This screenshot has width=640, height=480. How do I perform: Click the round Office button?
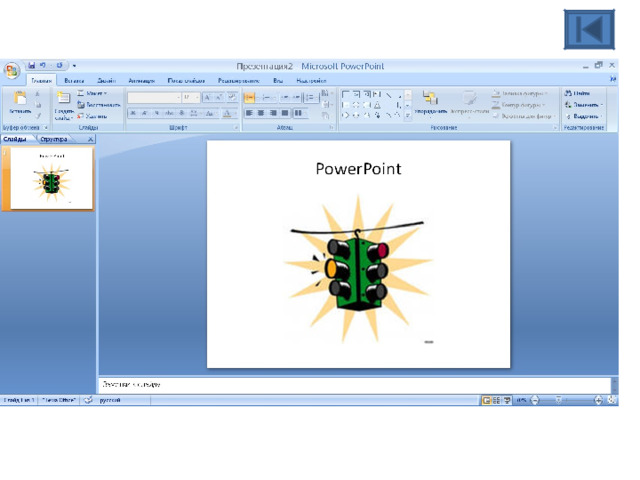(12, 71)
